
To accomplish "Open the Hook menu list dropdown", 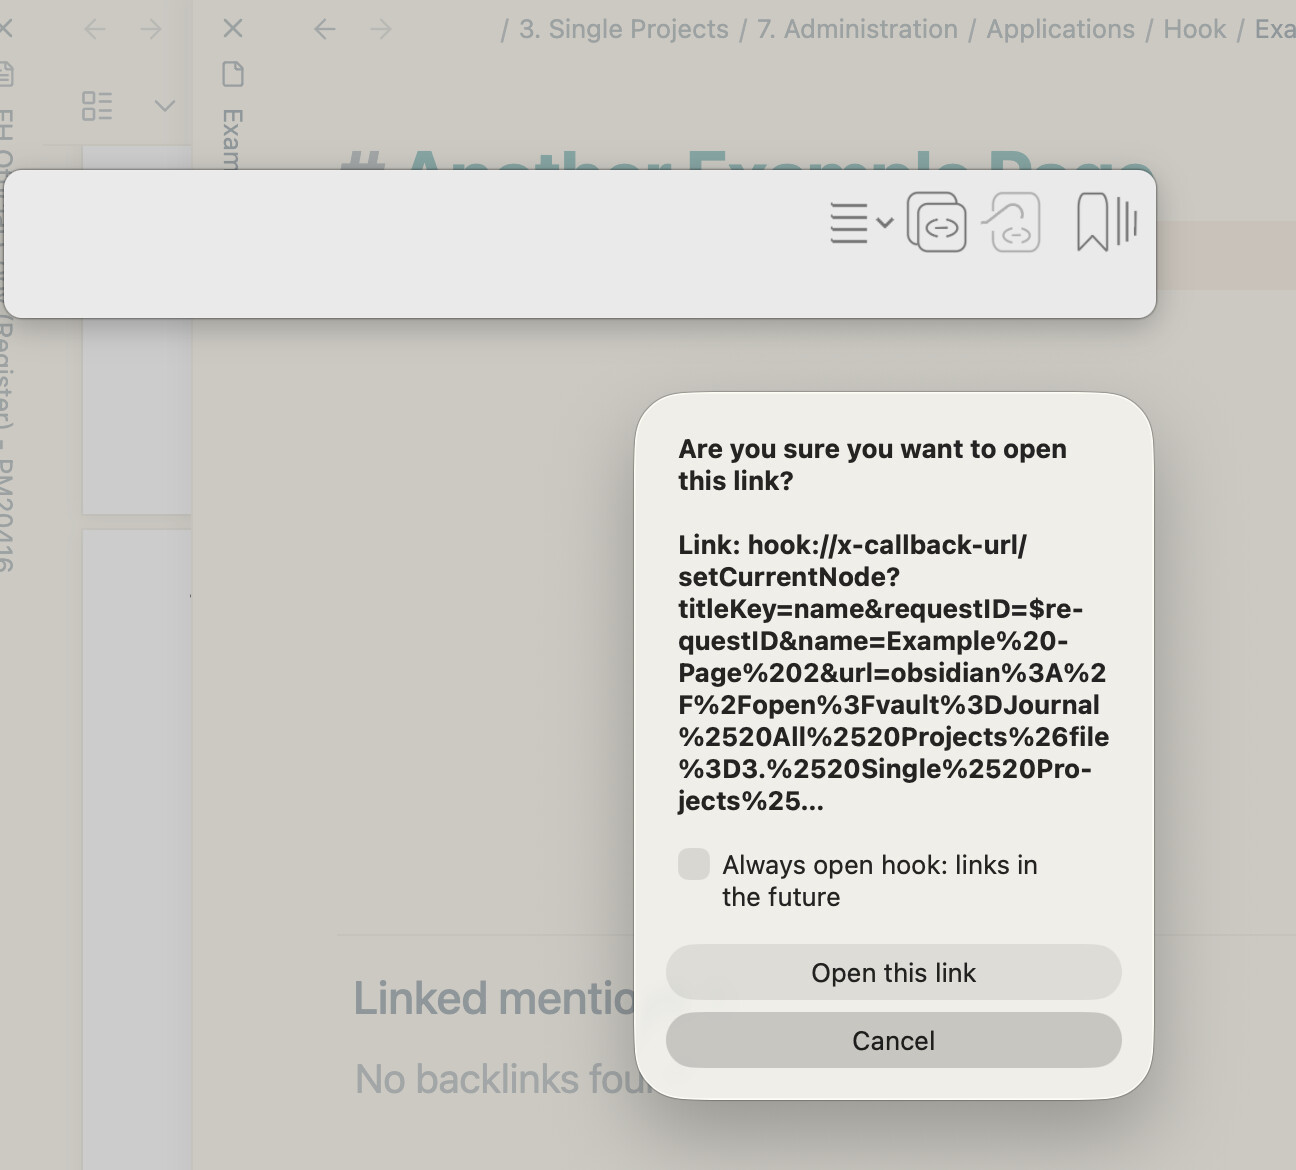I will [859, 222].
